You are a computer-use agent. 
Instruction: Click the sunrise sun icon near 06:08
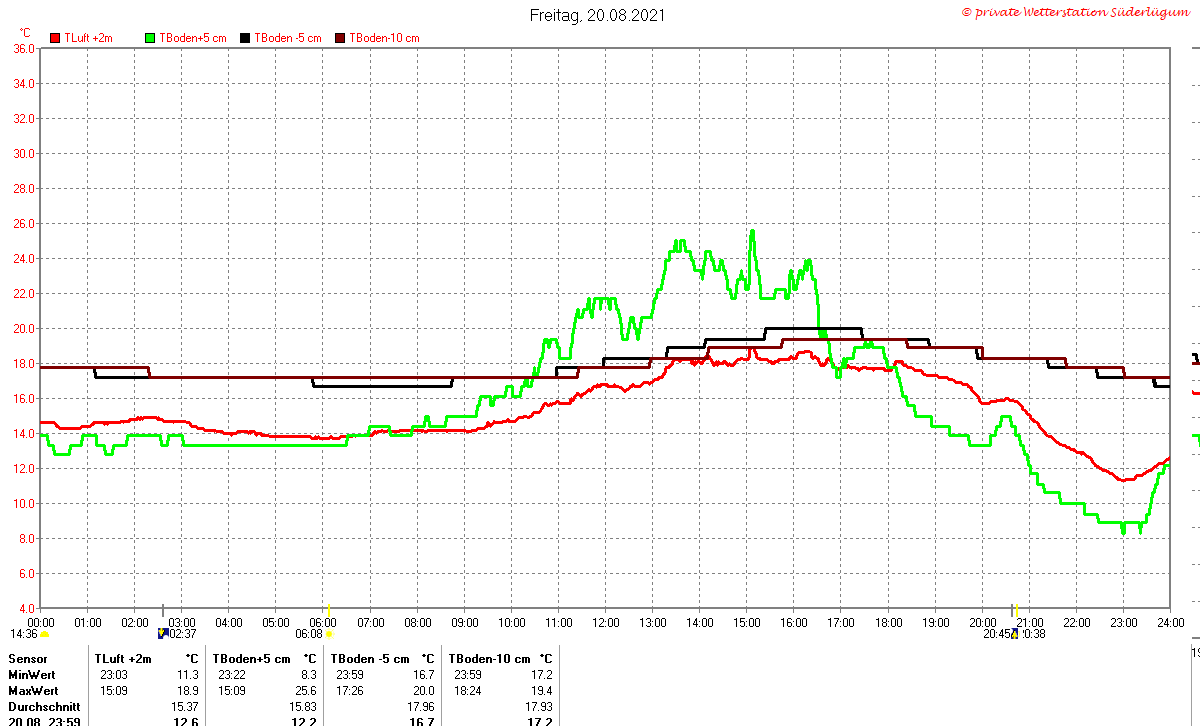pyautogui.click(x=329, y=634)
